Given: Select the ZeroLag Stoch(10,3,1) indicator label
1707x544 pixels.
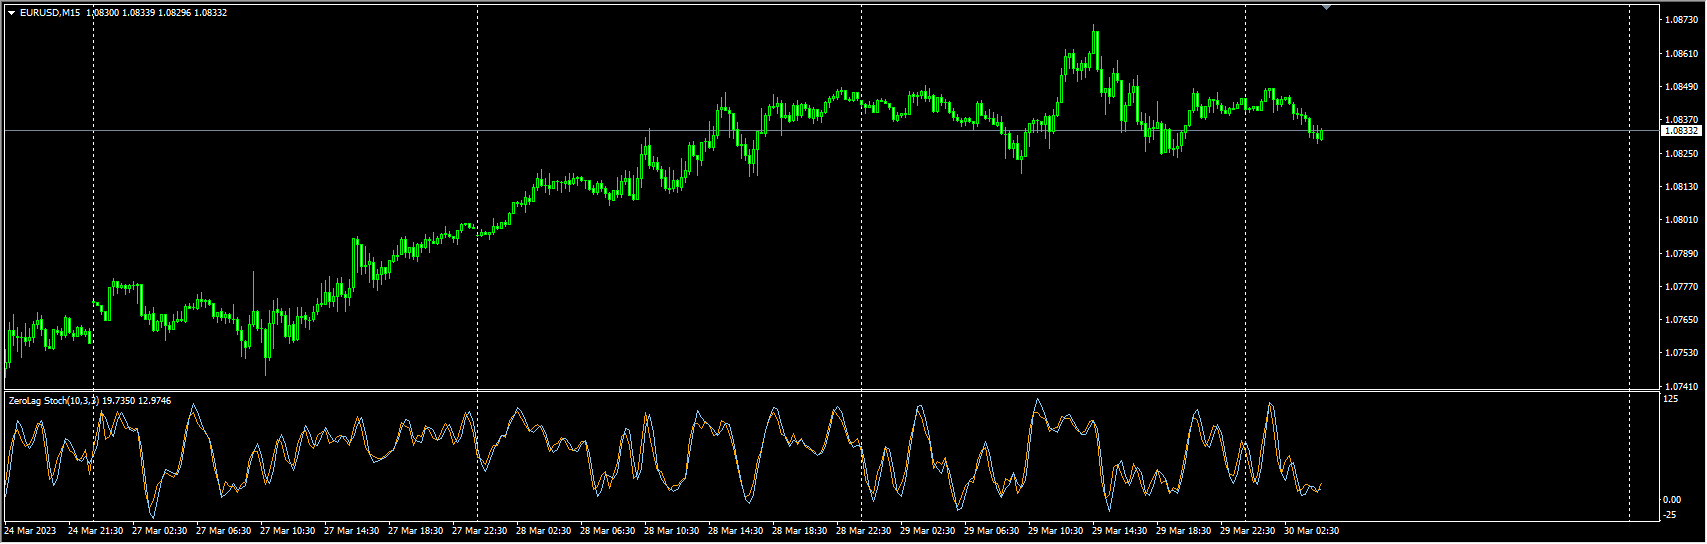Looking at the screenshot, I should coord(53,401).
